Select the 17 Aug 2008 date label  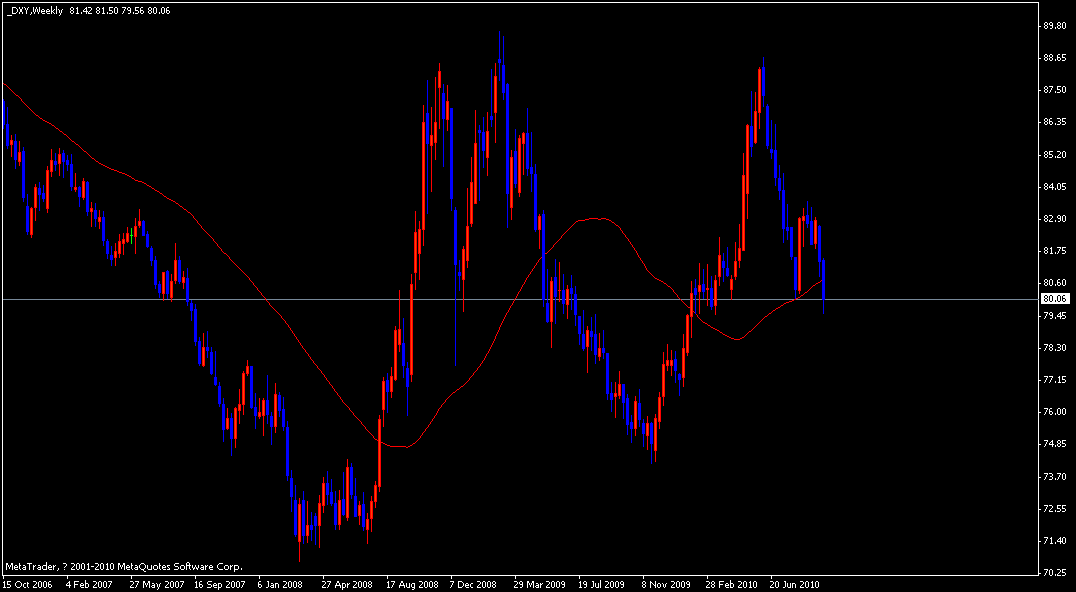coord(410,584)
